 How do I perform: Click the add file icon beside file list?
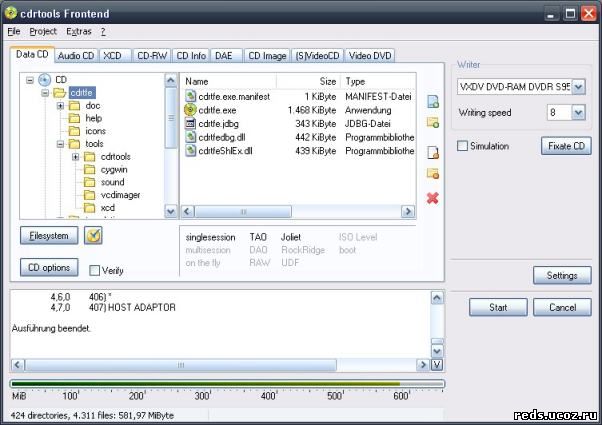click(433, 101)
